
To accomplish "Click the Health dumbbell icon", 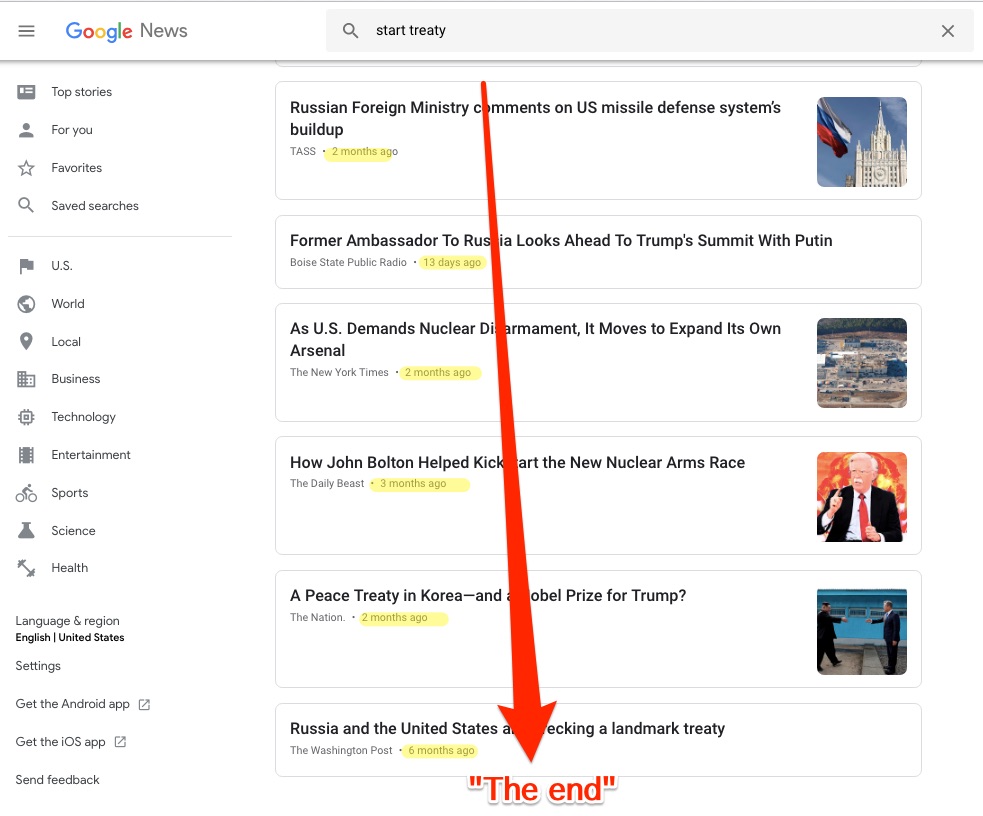I will pos(26,568).
